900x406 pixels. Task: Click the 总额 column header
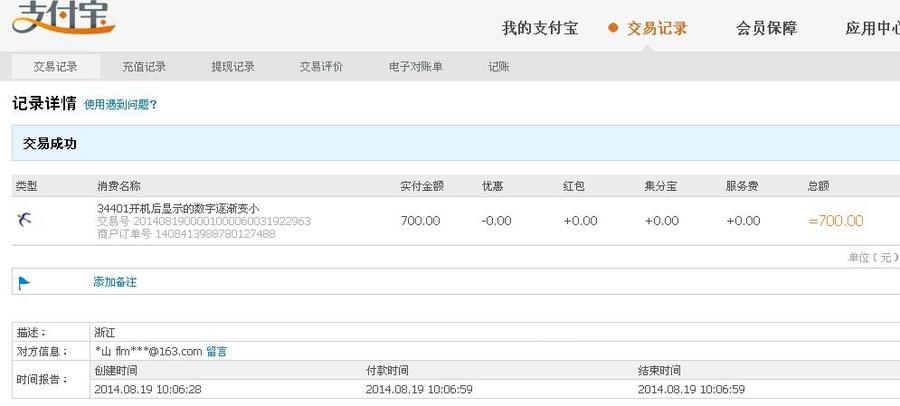tap(818, 186)
